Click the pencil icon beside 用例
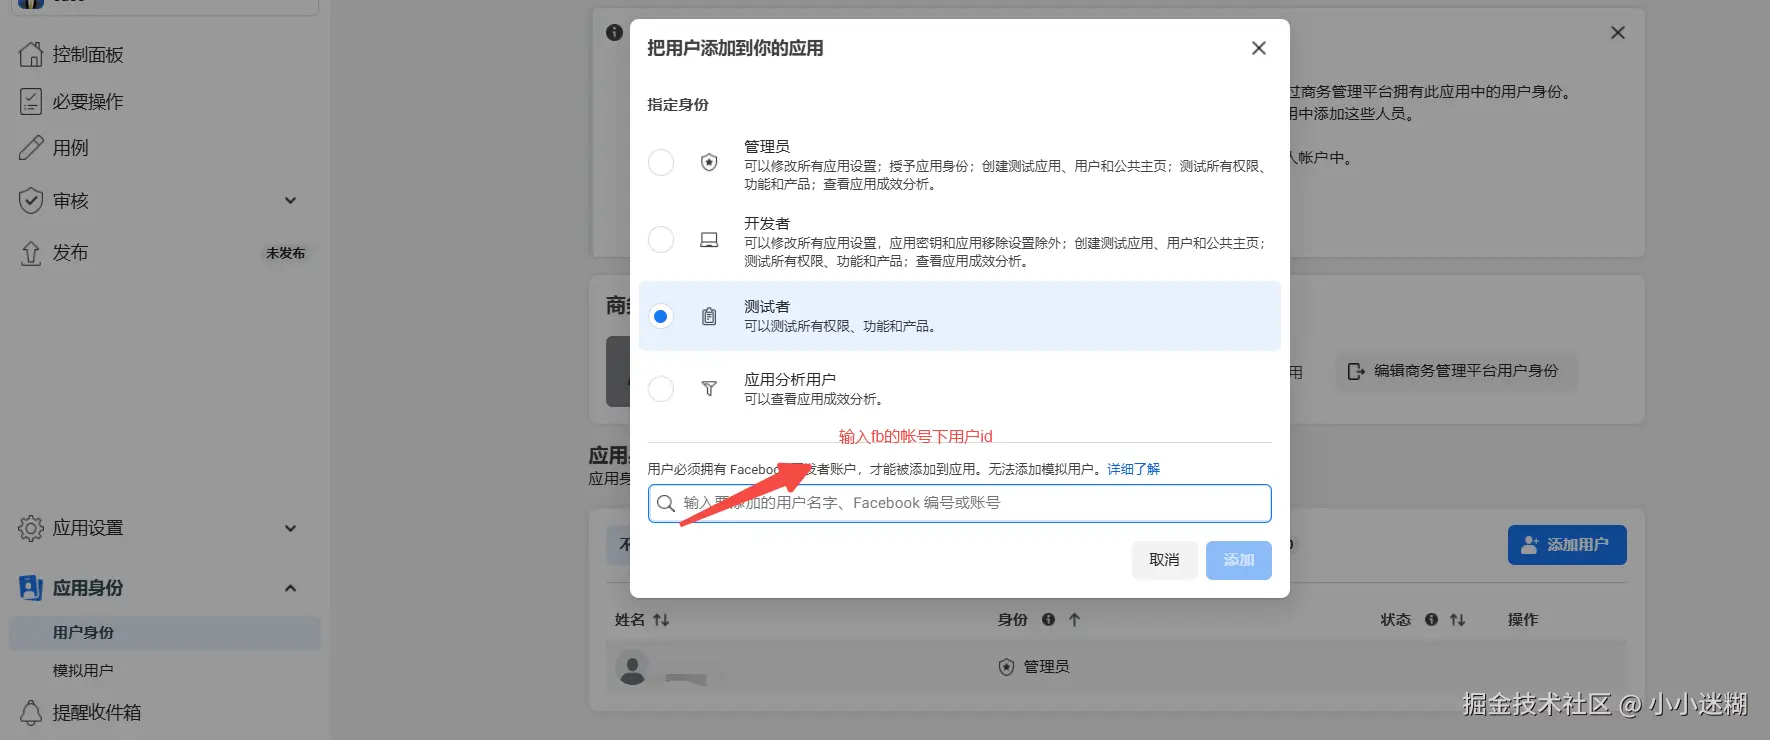The height and width of the screenshot is (740, 1770). [31, 148]
